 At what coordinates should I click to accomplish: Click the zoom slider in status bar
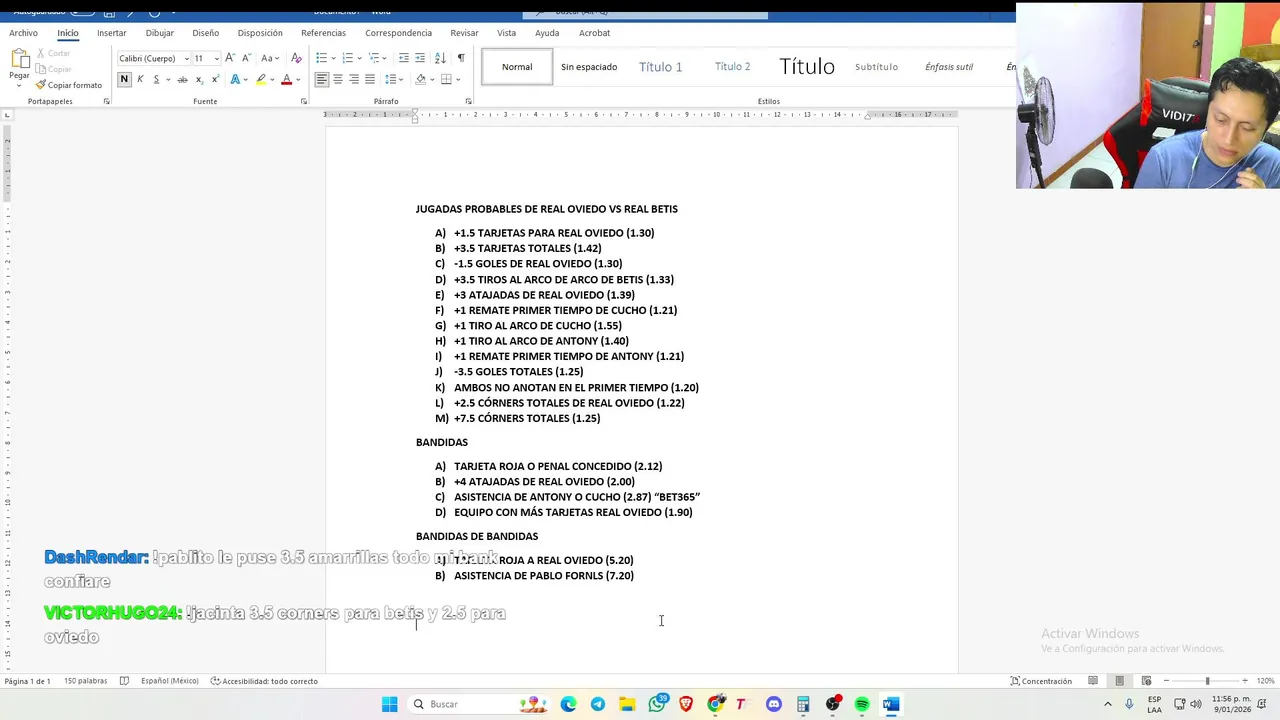[1207, 681]
